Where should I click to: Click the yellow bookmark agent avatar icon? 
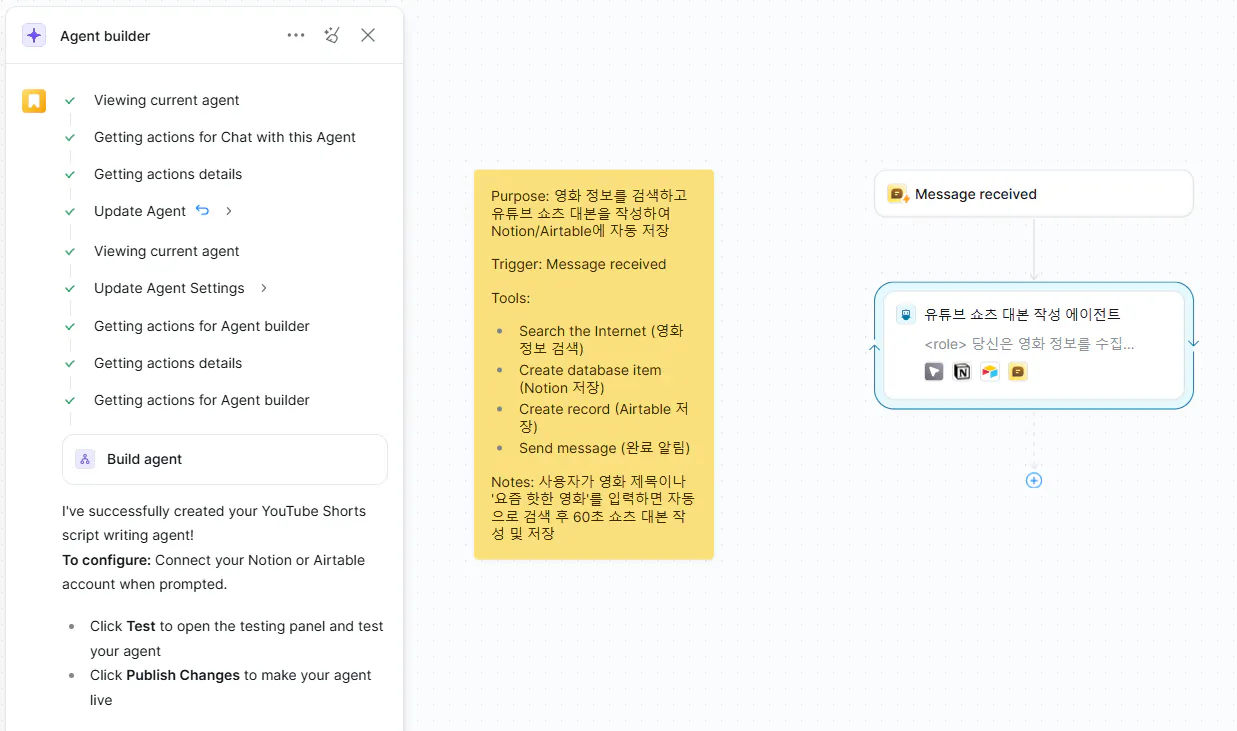point(34,100)
